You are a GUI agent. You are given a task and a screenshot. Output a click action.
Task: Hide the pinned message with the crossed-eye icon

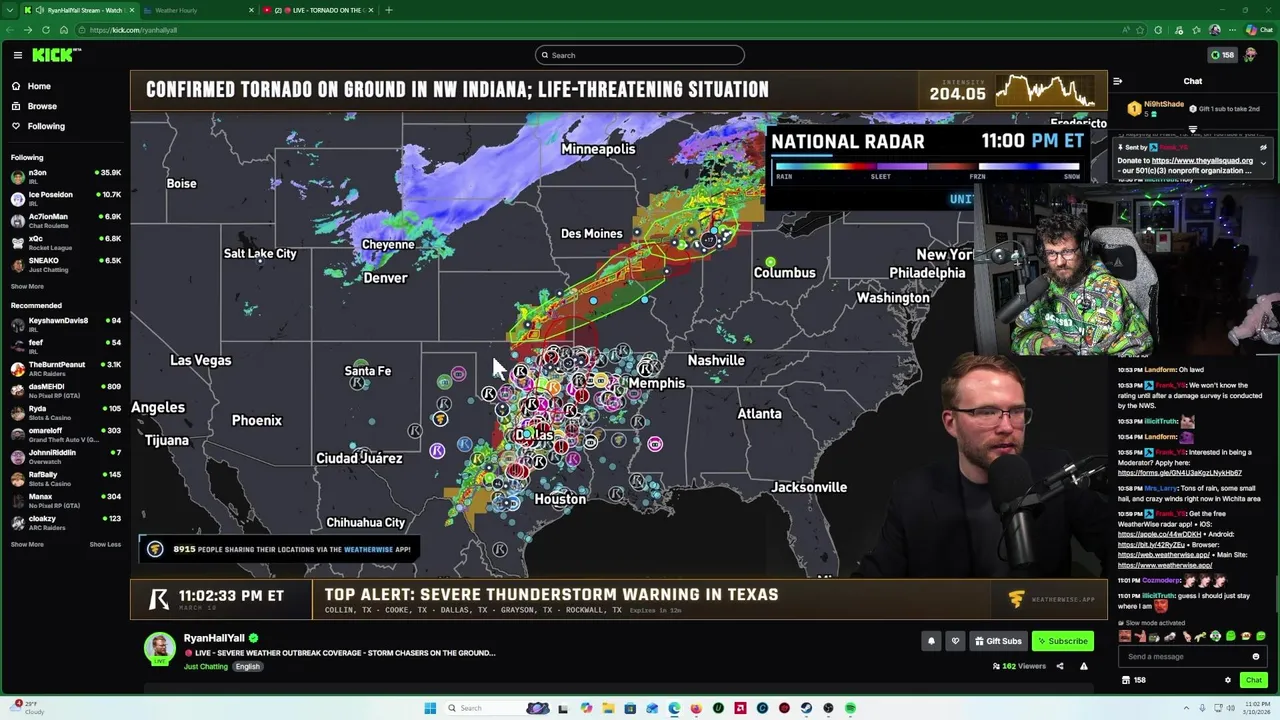coord(1263,147)
